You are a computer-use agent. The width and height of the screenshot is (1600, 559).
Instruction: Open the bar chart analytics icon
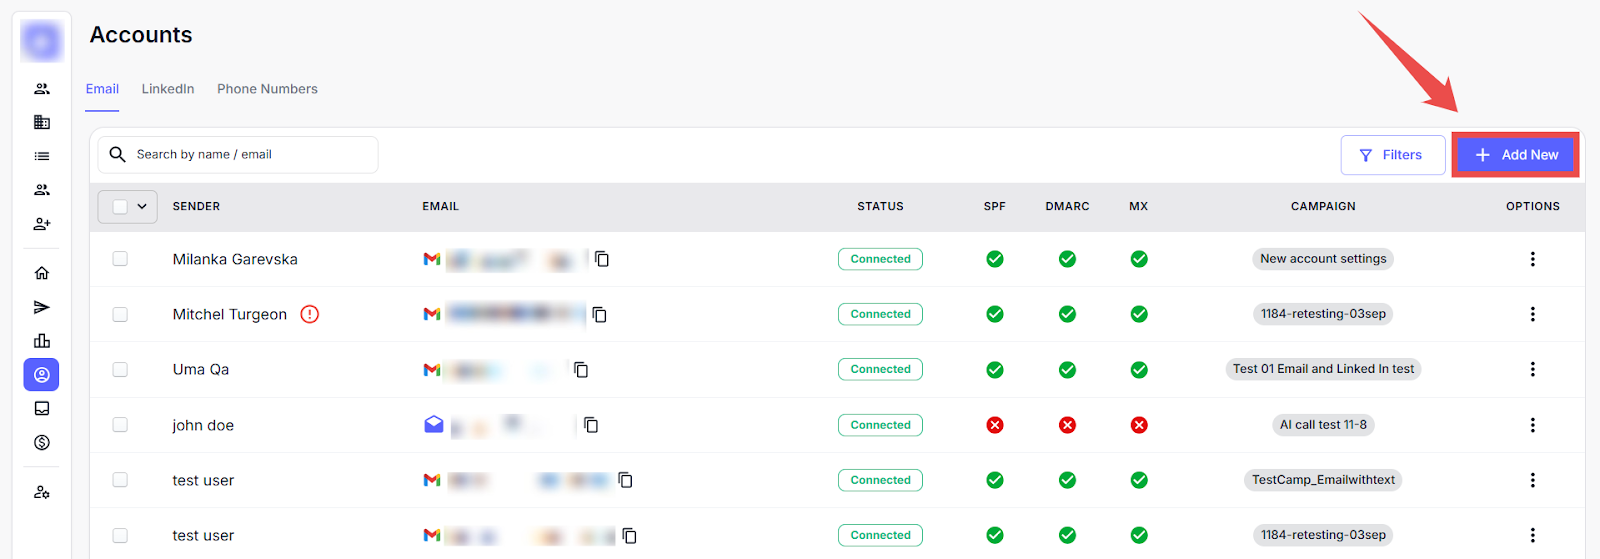[42, 341]
